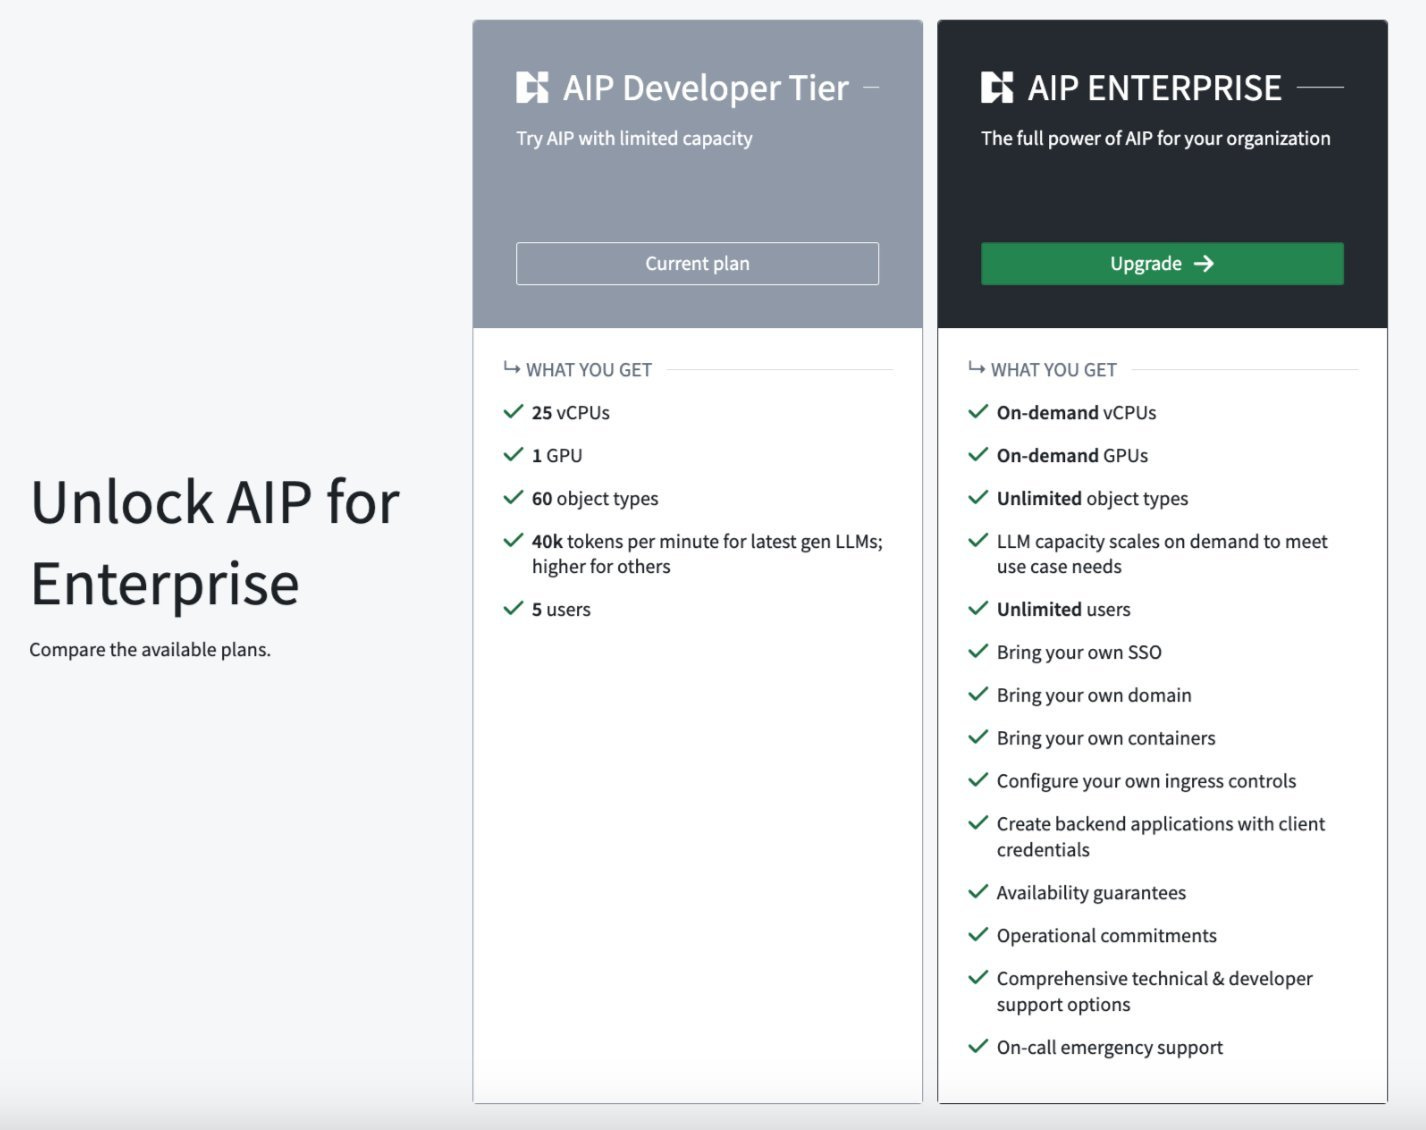The width and height of the screenshot is (1426, 1130).
Task: Click the checkmark beside Operational commitments
Action: pos(978,935)
